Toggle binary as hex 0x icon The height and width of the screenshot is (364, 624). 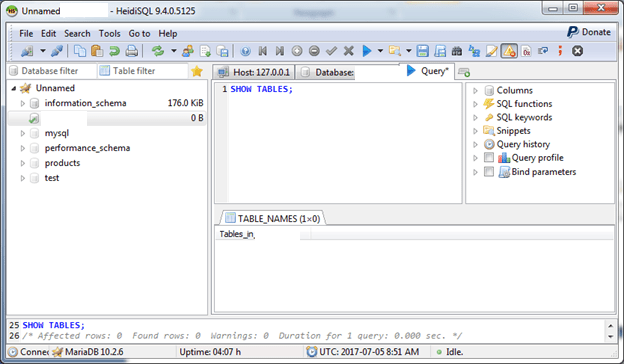(526, 51)
